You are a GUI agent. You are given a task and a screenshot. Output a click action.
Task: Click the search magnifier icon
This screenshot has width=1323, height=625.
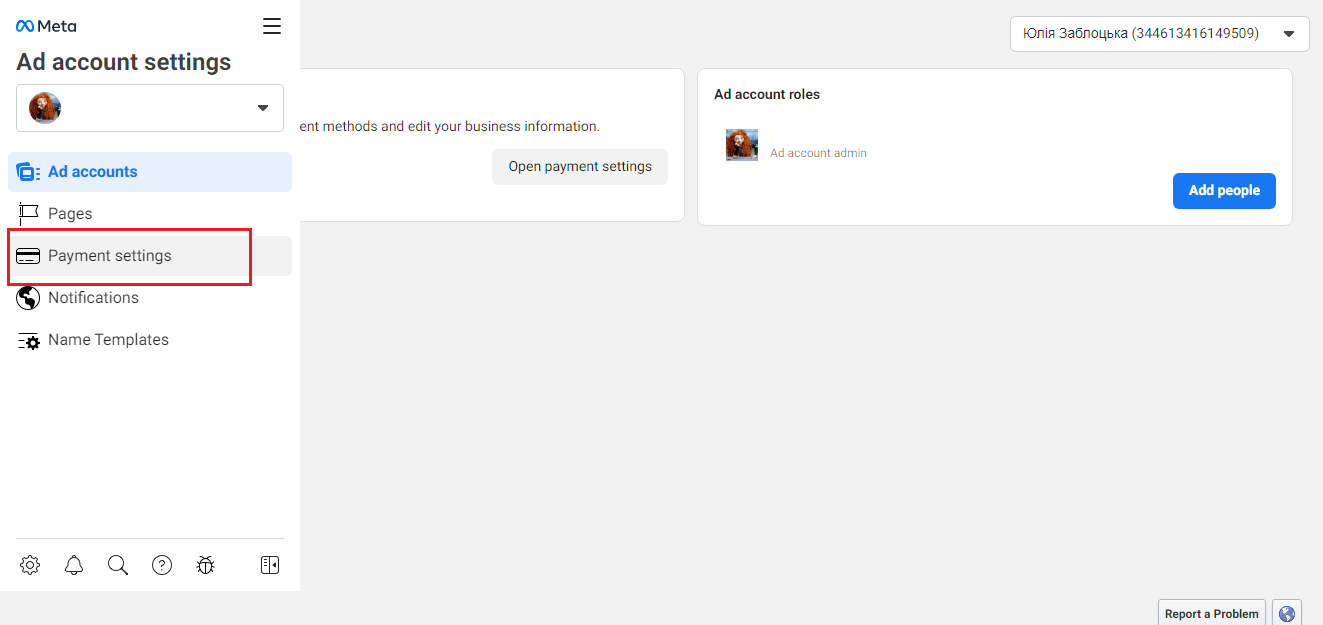coord(118,565)
